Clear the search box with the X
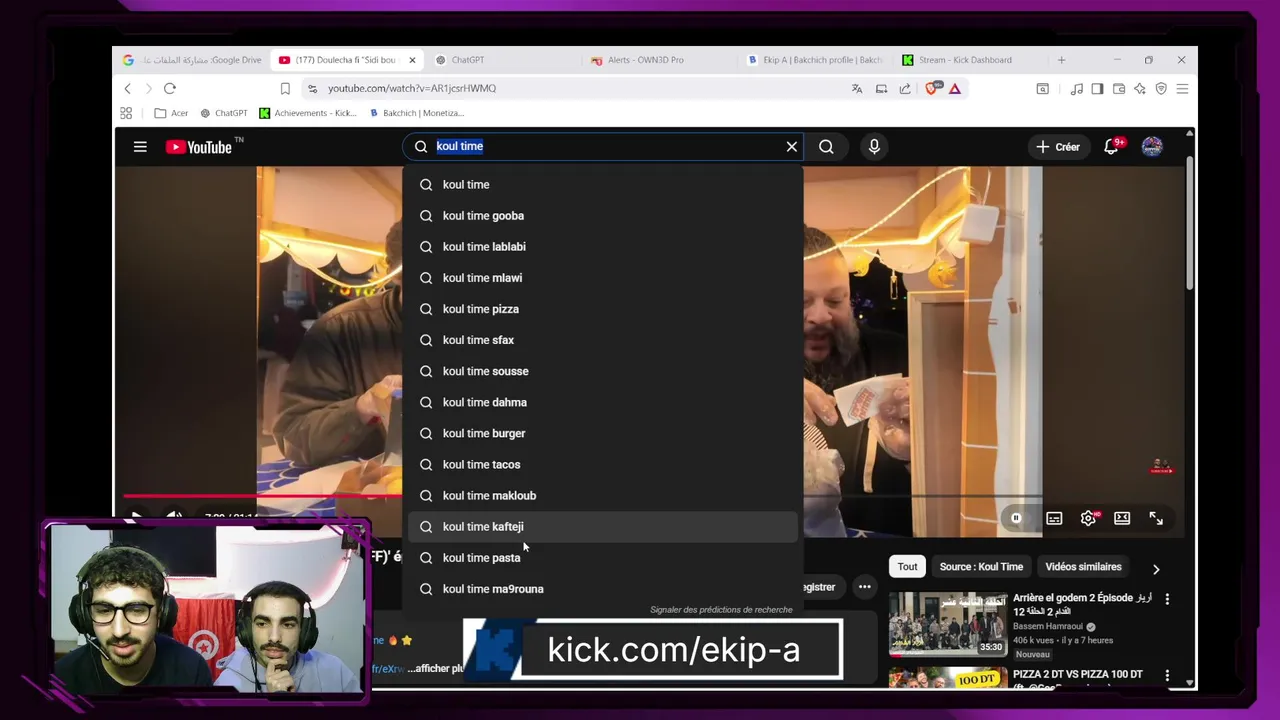The image size is (1280, 720). 791,147
